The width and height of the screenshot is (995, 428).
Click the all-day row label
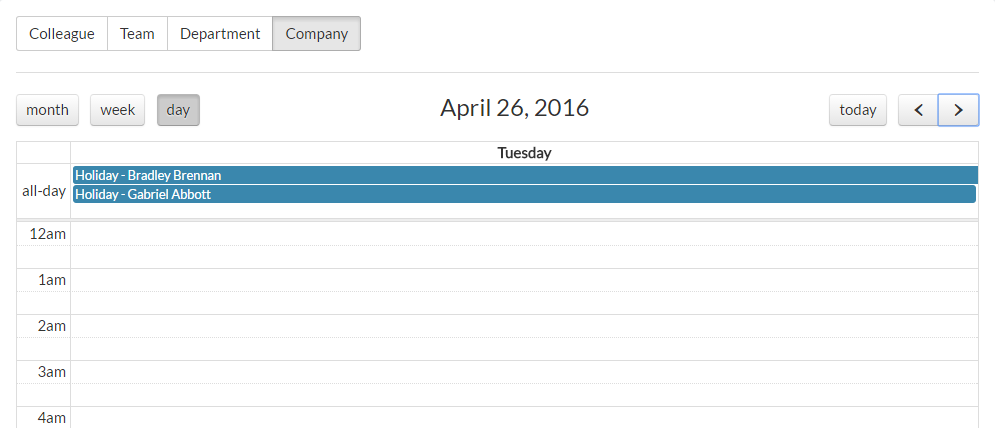44,191
